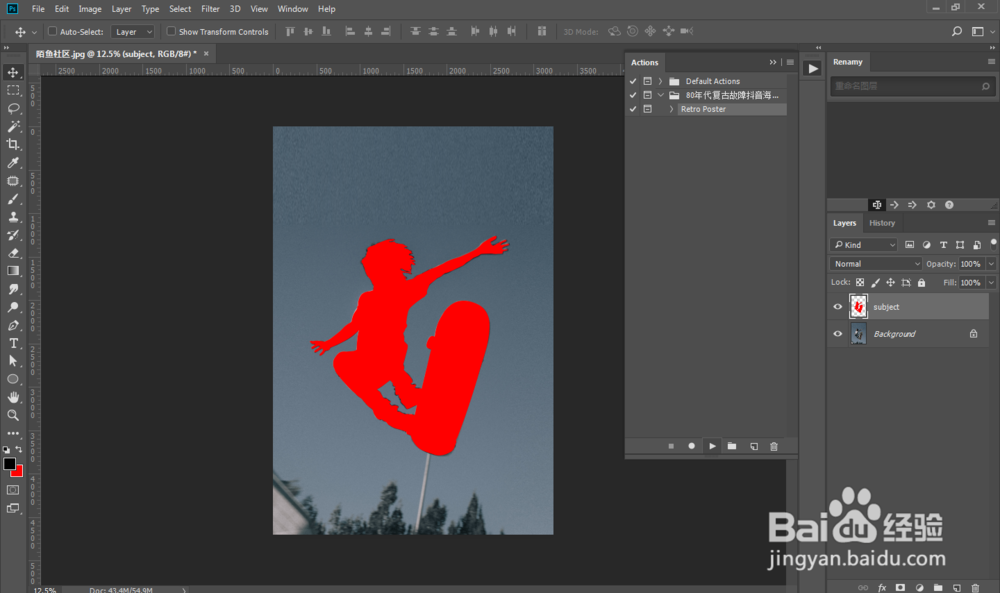
Task: Open Auto-Select Layer dropdown
Action: coord(133,32)
